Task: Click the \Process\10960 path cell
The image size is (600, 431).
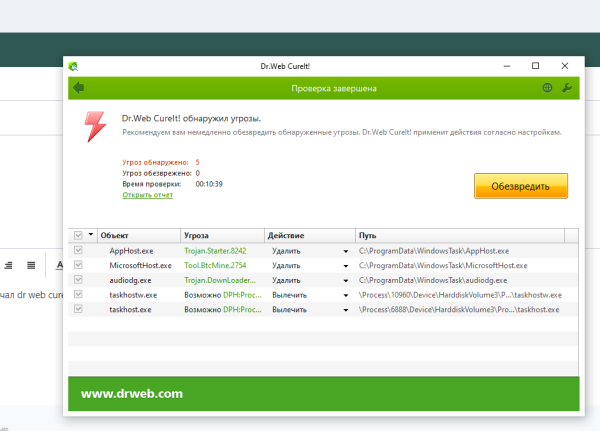Action: click(x=460, y=295)
